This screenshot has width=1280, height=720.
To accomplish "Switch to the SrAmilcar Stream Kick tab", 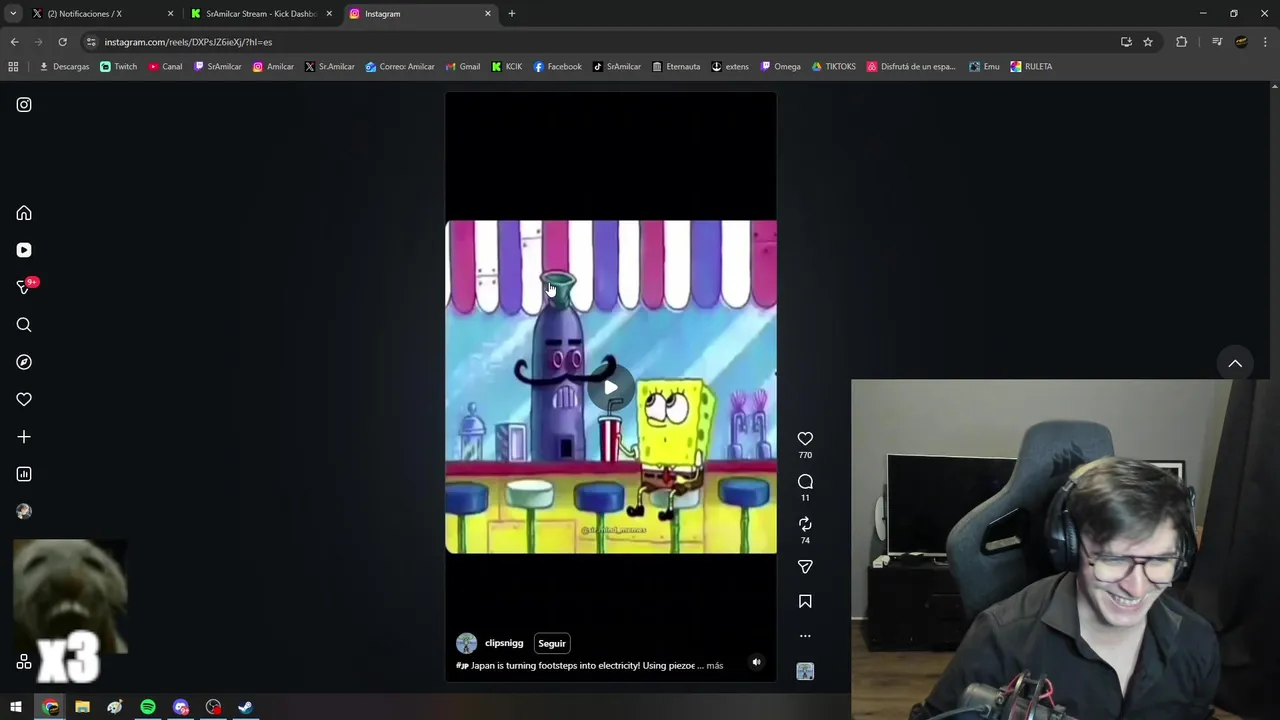I will (x=260, y=14).
